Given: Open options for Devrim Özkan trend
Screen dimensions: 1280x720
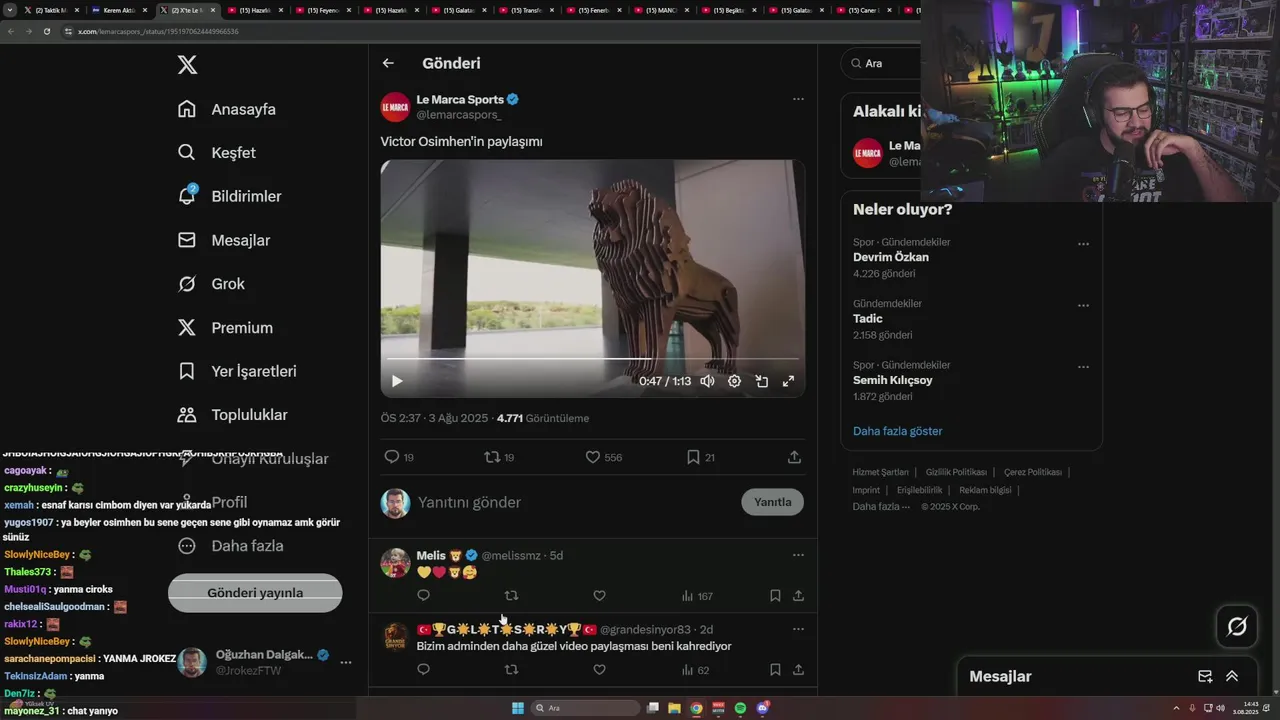Looking at the screenshot, I should (x=1083, y=244).
